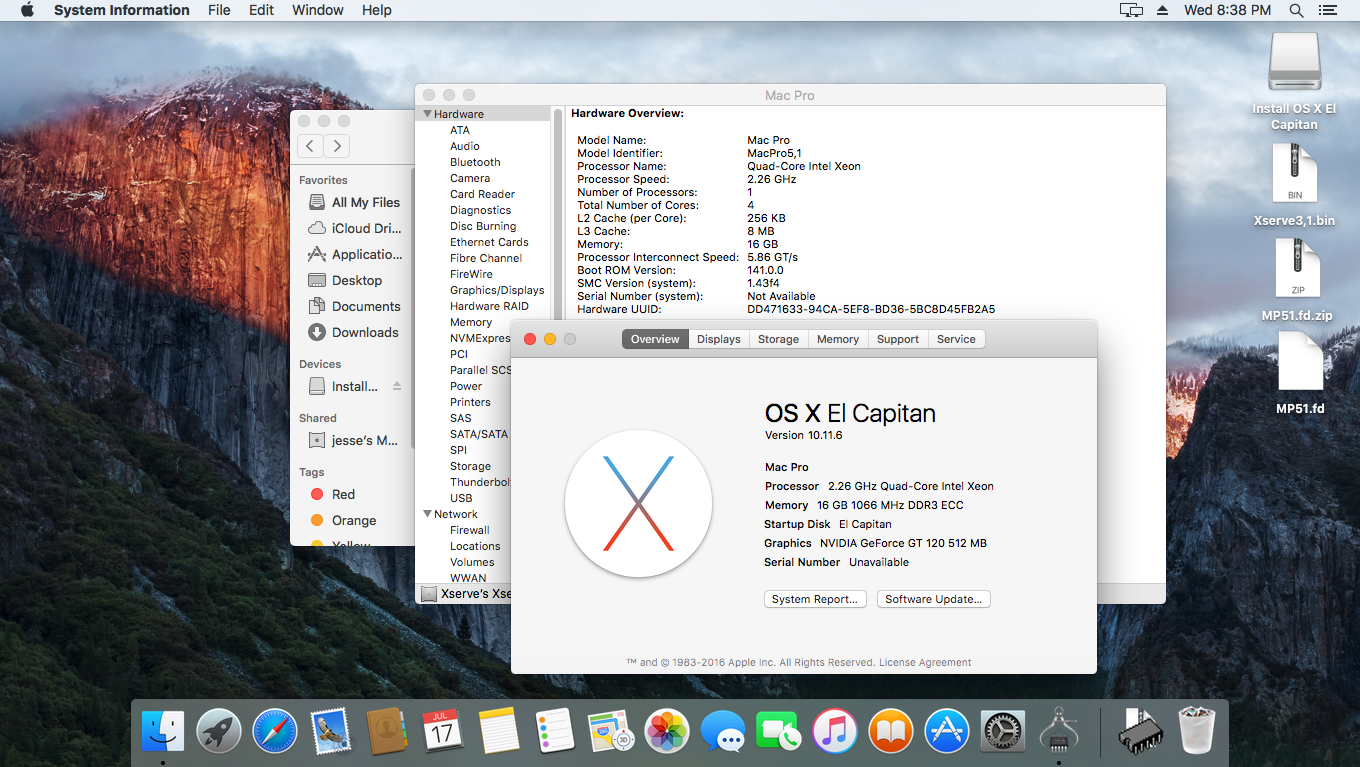Open App Store in Dock
Image resolution: width=1360 pixels, height=767 pixels.
(946, 731)
